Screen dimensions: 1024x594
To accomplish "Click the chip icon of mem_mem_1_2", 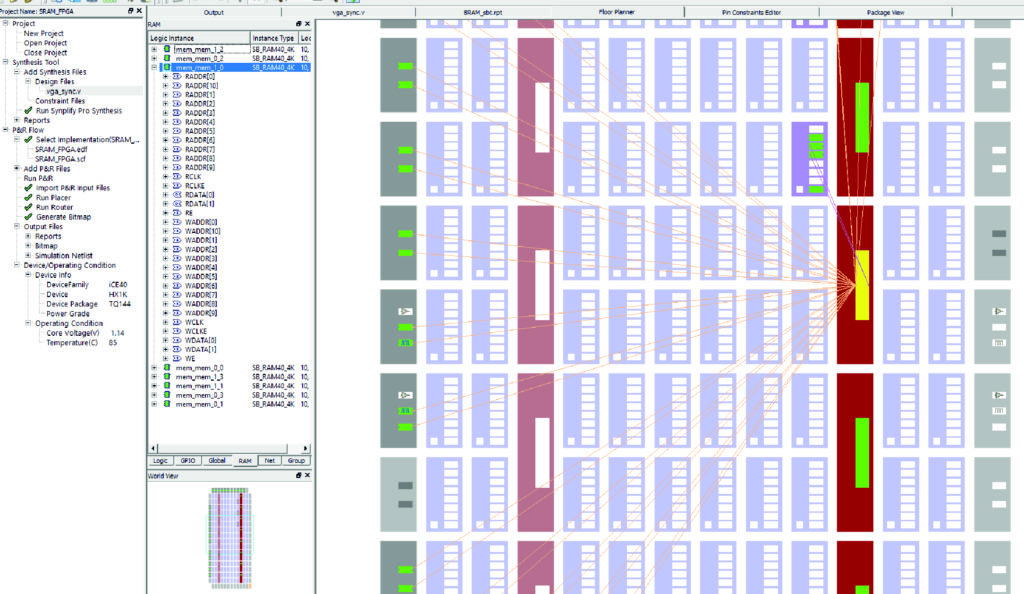I will click(167, 49).
